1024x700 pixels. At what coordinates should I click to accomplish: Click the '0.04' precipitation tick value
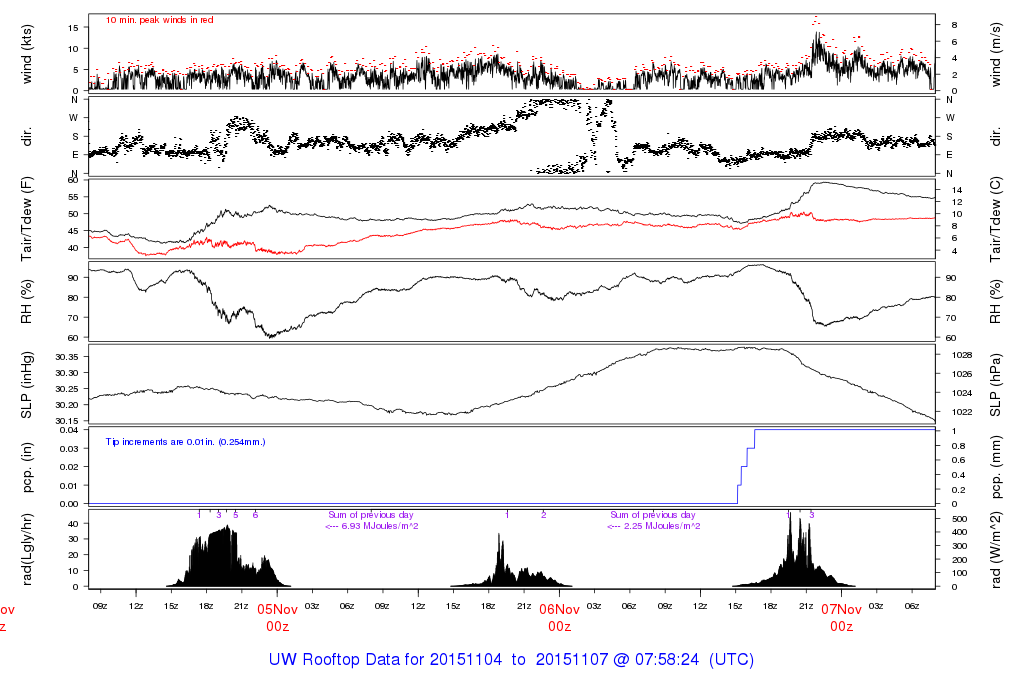[x=69, y=430]
